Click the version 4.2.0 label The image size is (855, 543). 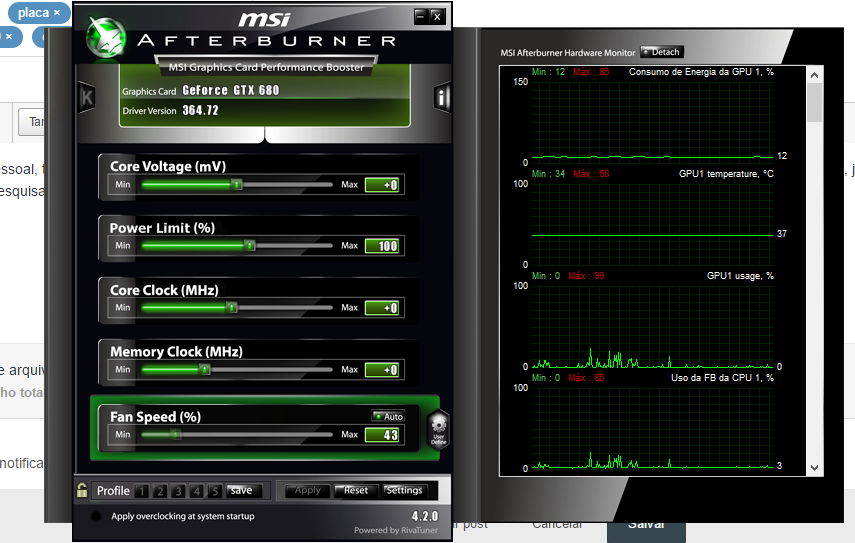(x=425, y=516)
